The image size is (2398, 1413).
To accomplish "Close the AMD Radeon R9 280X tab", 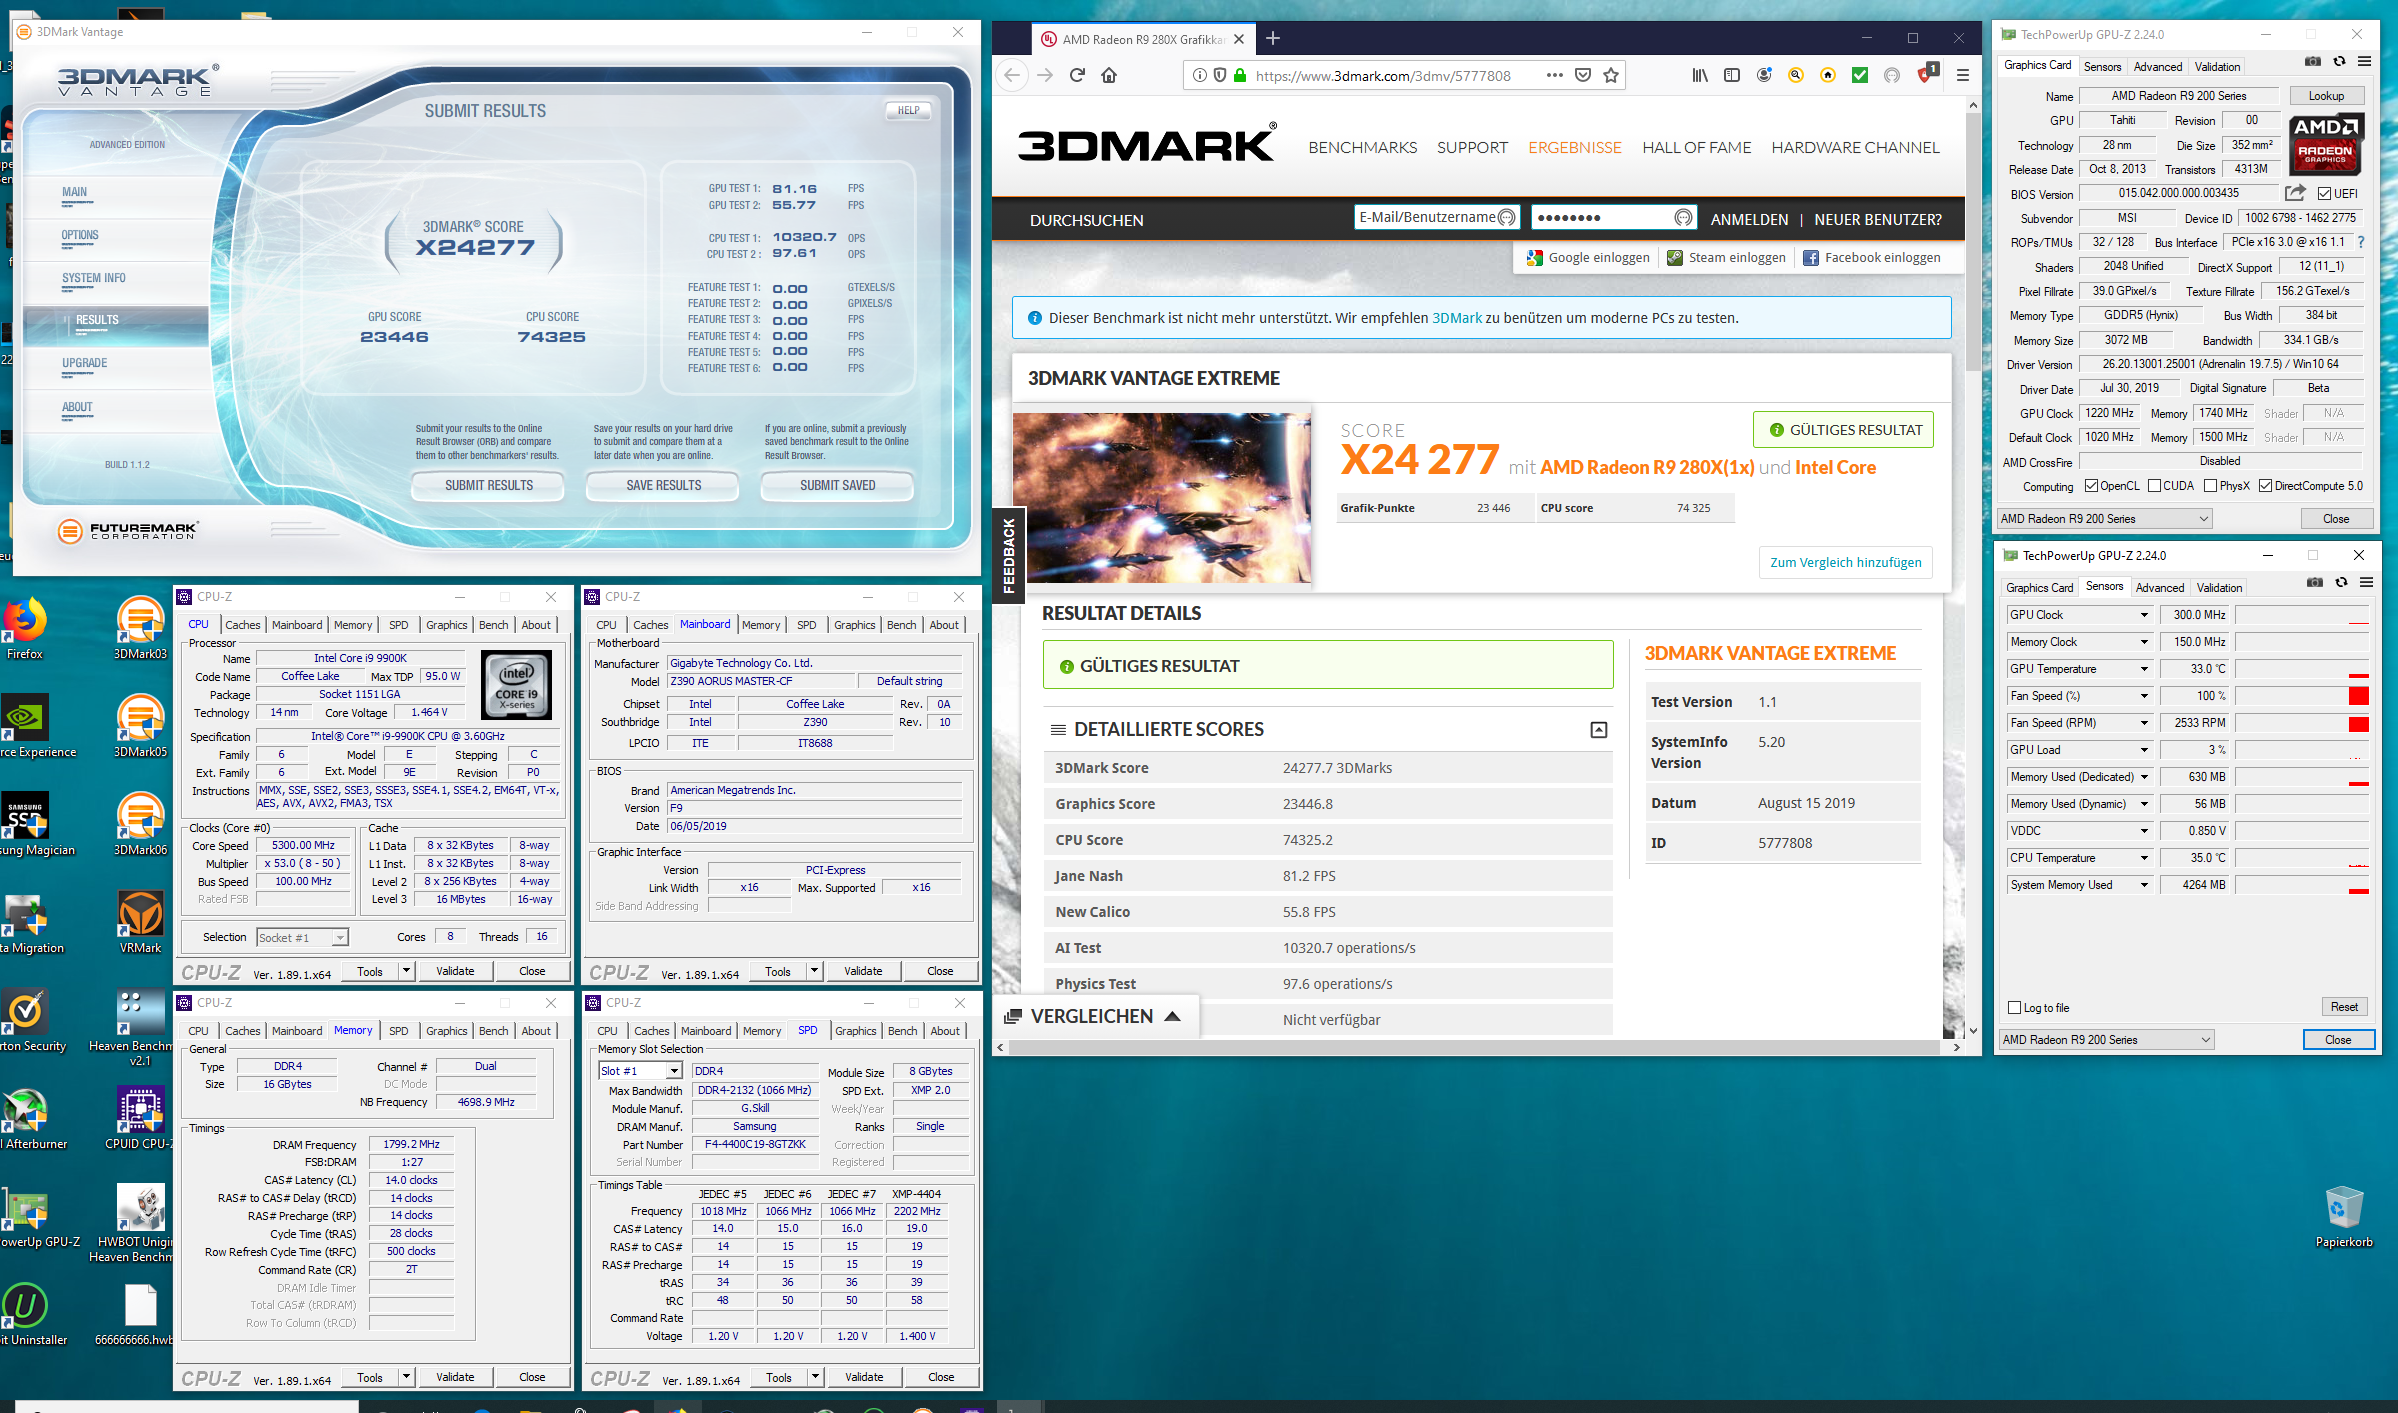I will 1239,39.
